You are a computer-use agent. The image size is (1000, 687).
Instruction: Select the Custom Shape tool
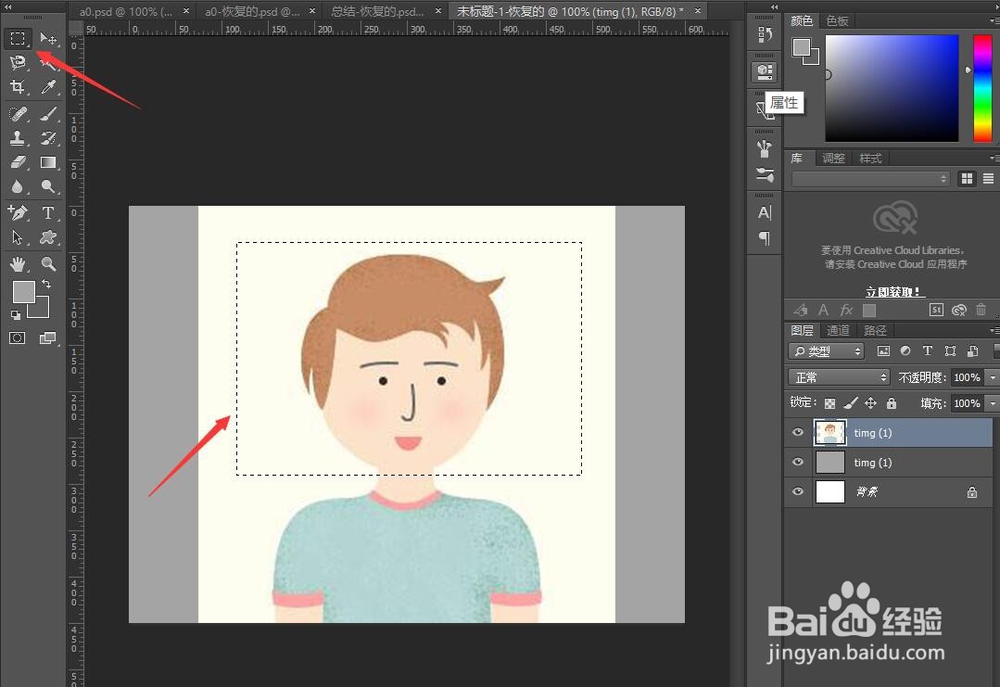48,237
